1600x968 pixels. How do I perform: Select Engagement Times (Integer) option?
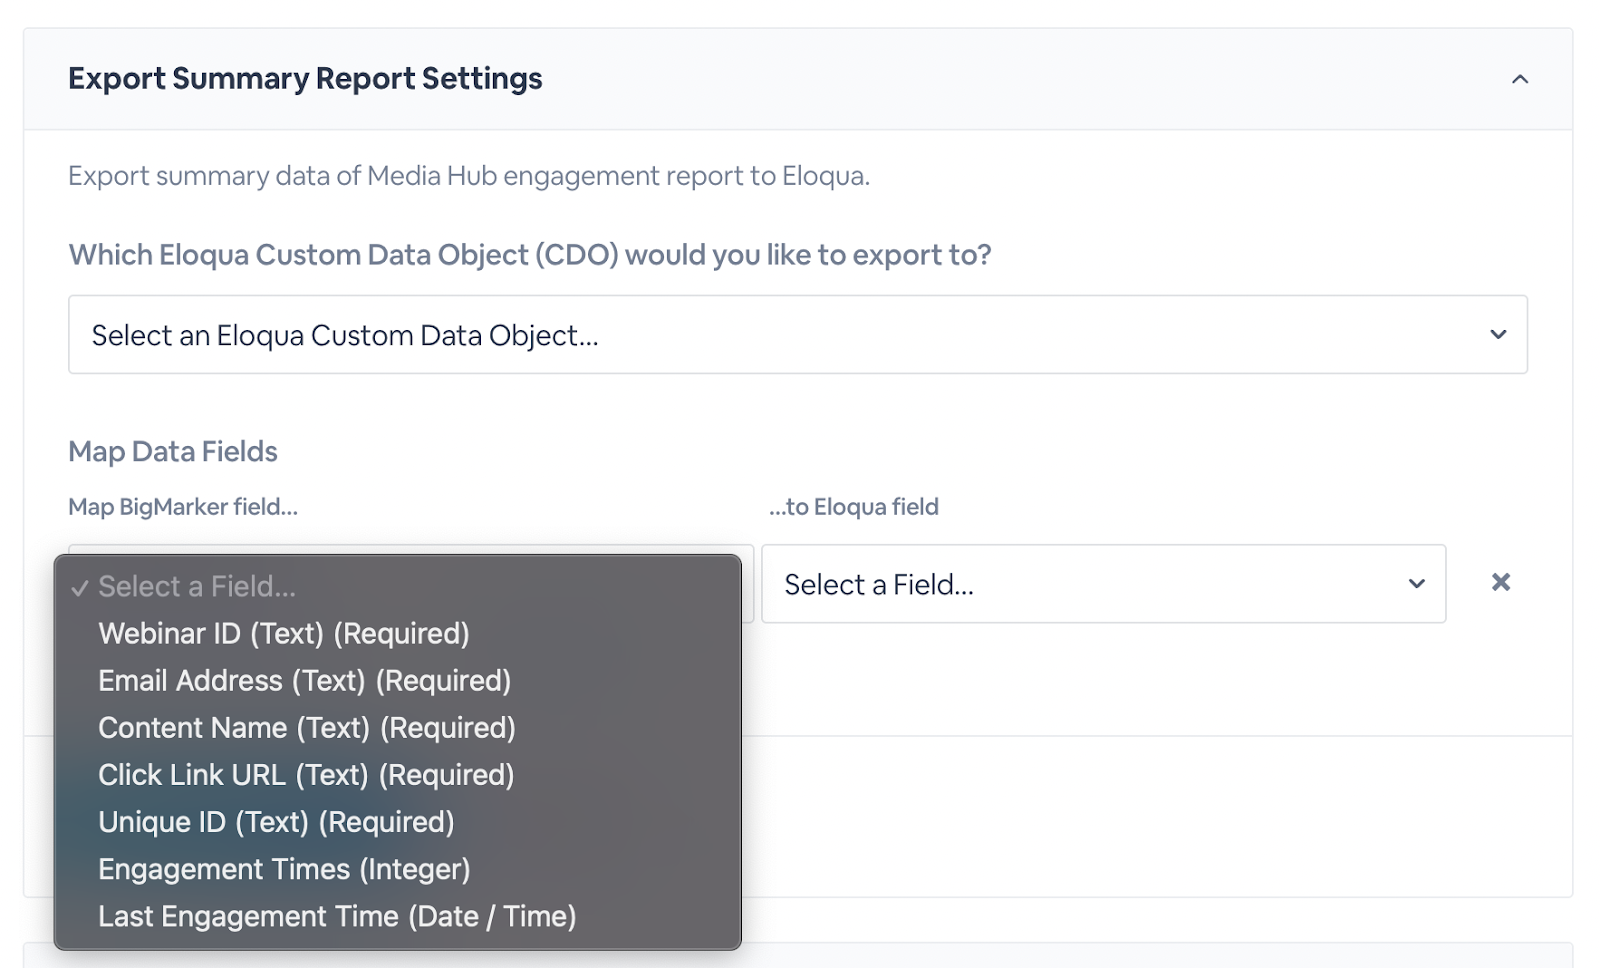pos(397,869)
